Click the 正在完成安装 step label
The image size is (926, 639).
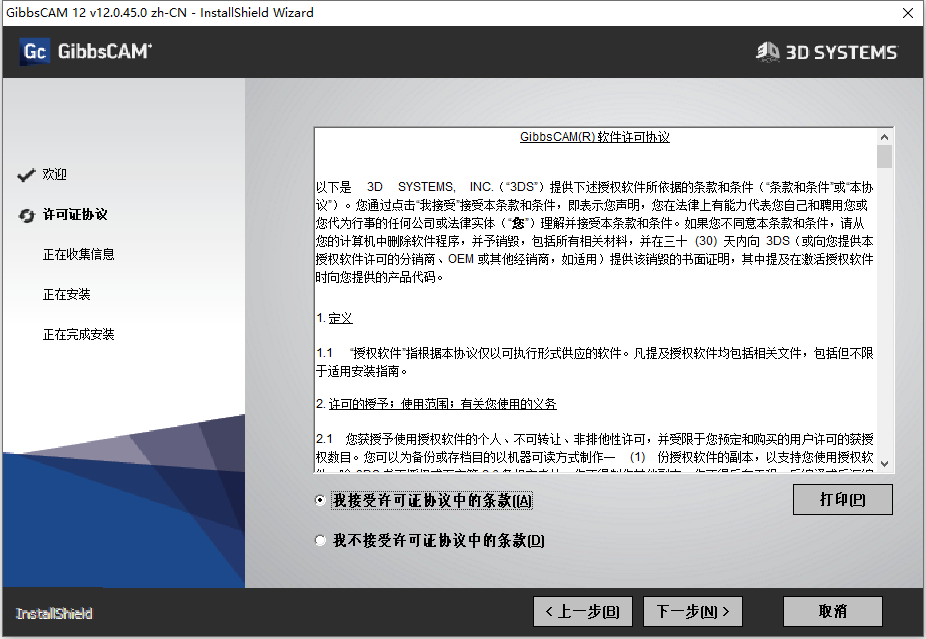[x=79, y=335]
